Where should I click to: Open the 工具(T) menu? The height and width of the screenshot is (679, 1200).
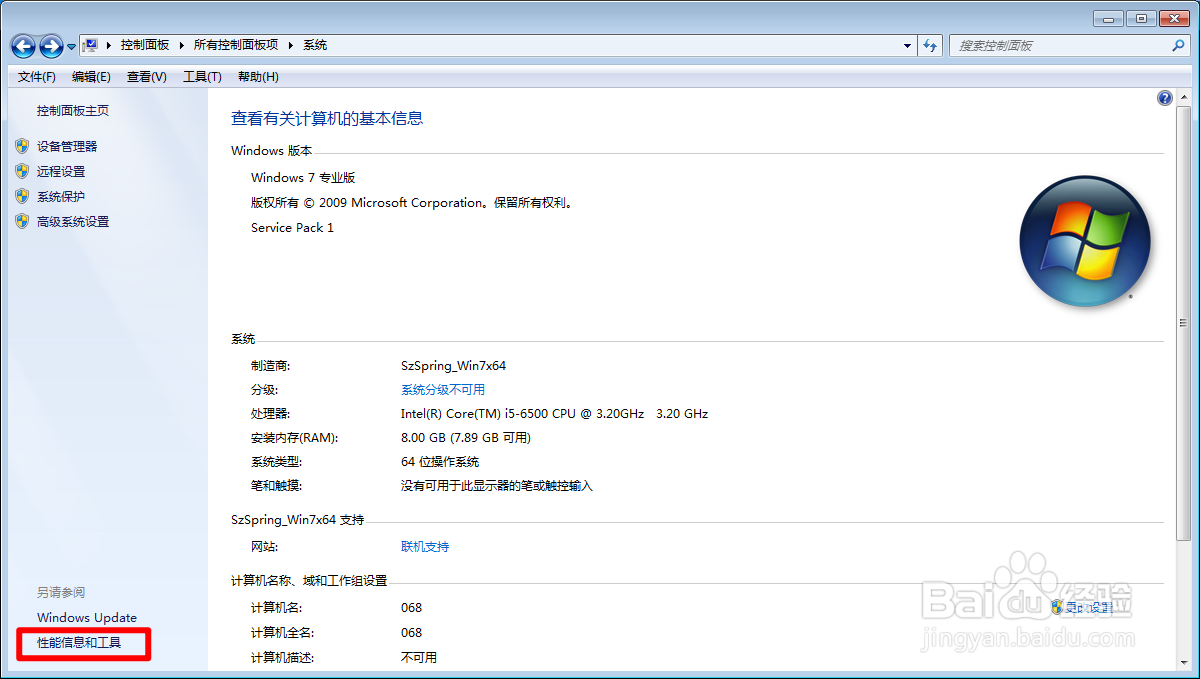(x=202, y=77)
